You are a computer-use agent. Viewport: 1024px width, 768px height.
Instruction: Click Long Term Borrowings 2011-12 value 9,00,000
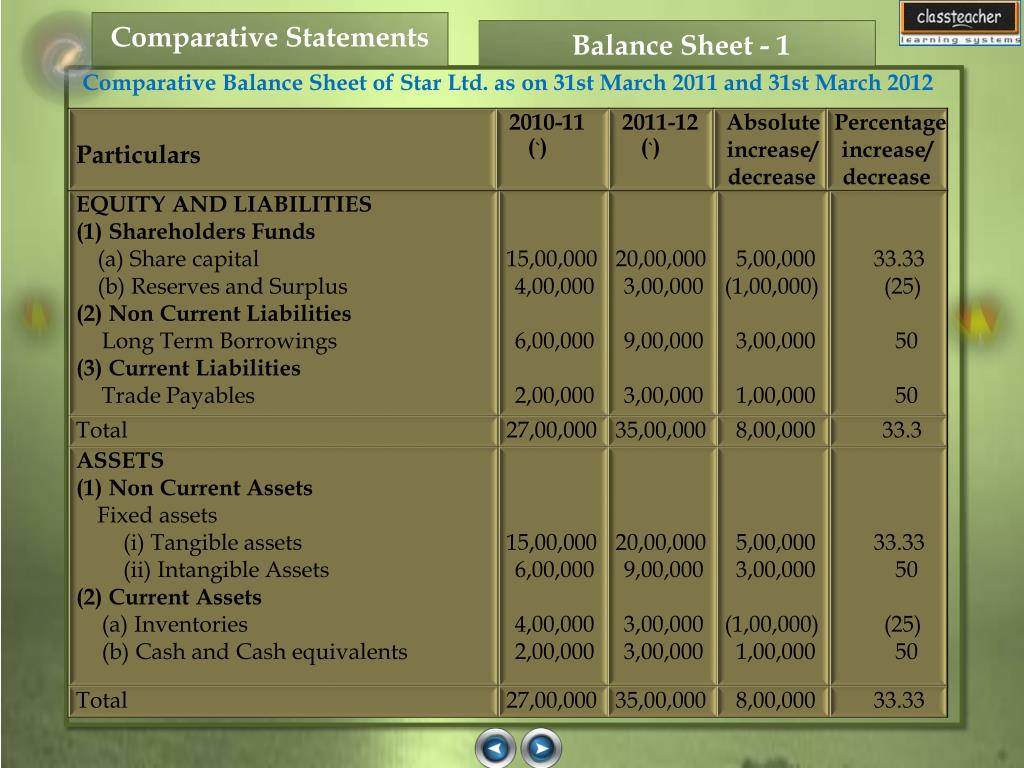(x=663, y=341)
